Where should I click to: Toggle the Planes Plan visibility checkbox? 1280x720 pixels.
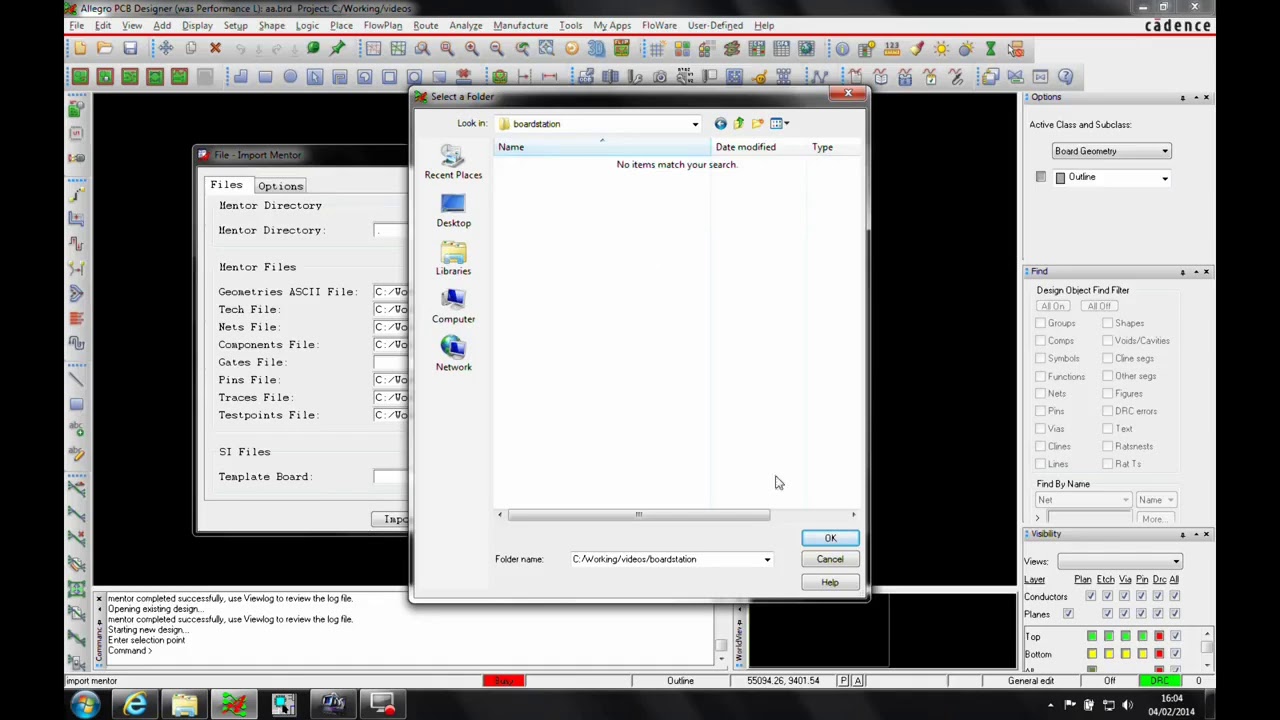coord(1068,614)
